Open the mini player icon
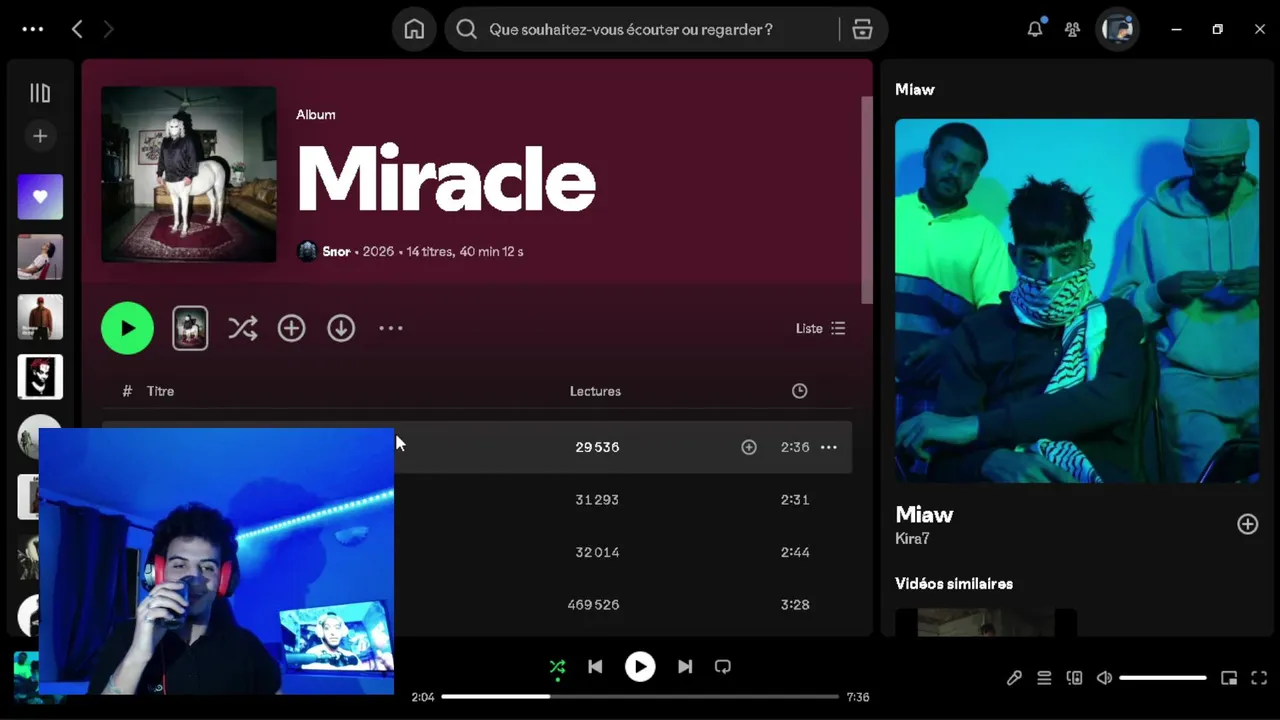The width and height of the screenshot is (1280, 720). [1229, 678]
